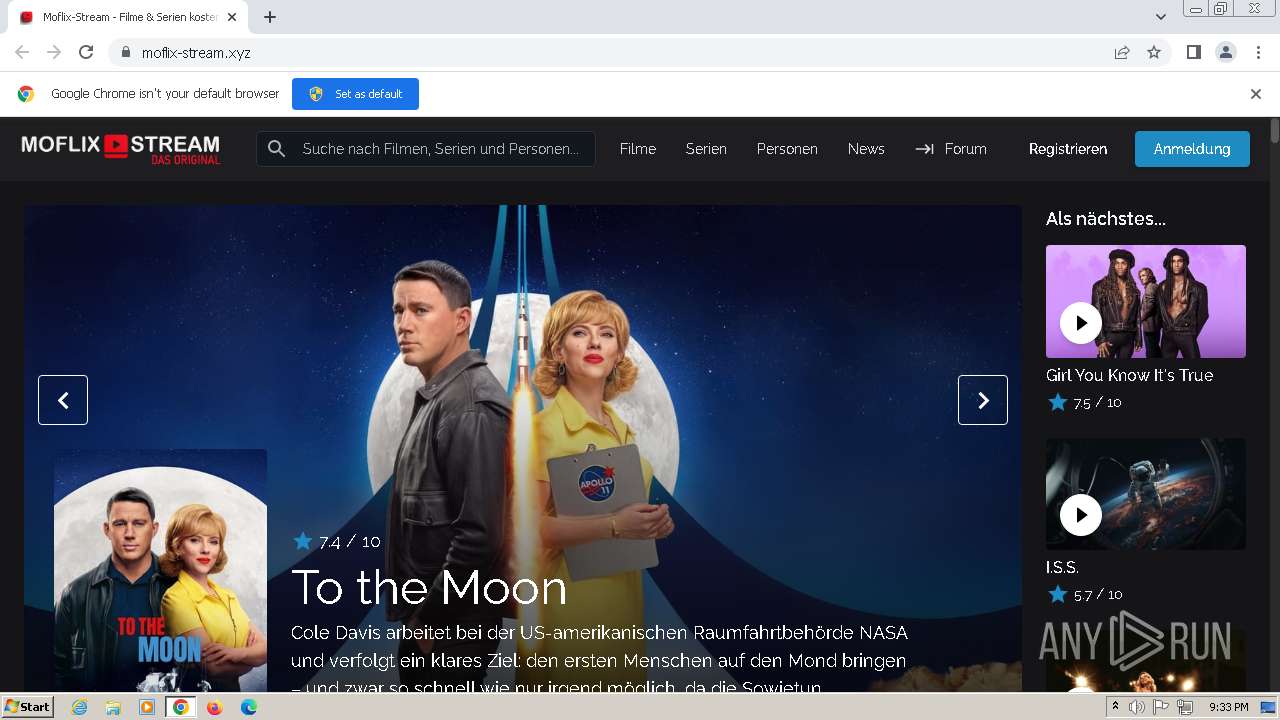Open a new browser tab
This screenshot has height=720, width=1280.
pyautogui.click(x=270, y=17)
